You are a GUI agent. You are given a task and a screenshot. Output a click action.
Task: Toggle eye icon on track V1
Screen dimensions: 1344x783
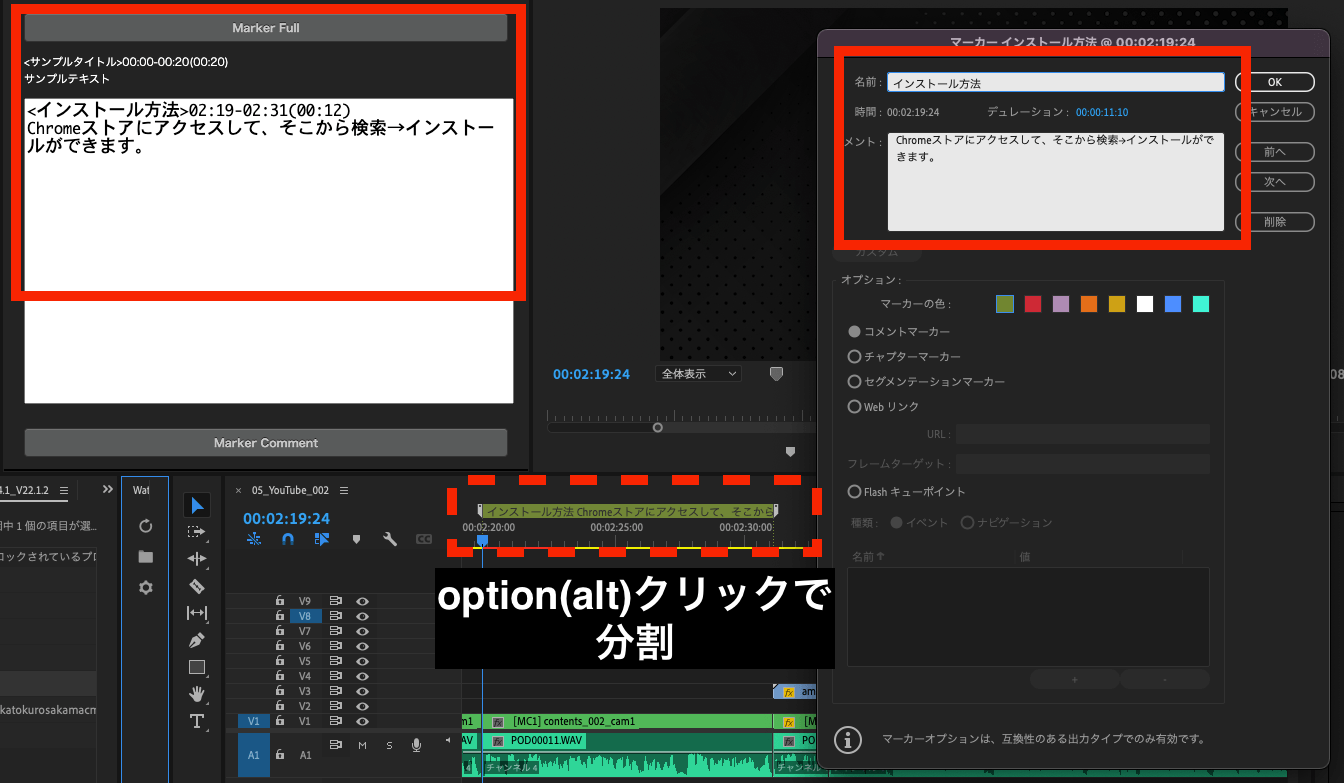(363, 721)
